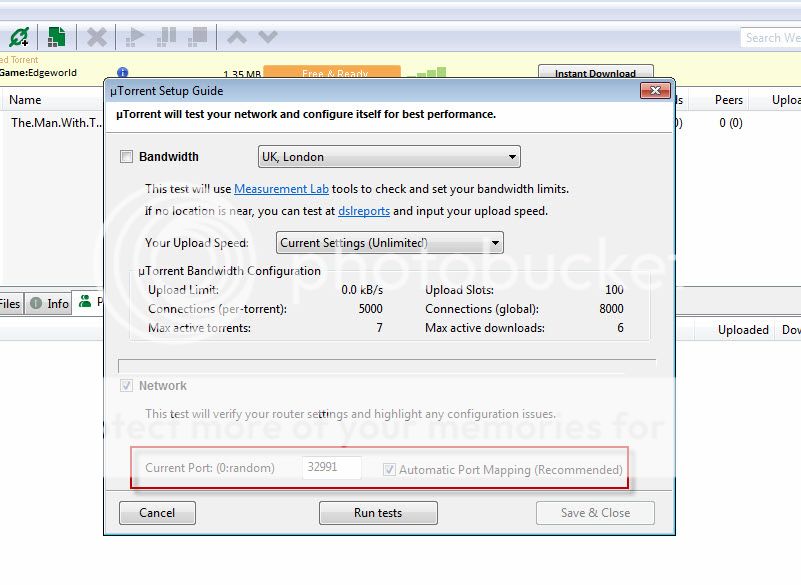Move the torrent up the queue
The image size is (801, 585).
[237, 37]
